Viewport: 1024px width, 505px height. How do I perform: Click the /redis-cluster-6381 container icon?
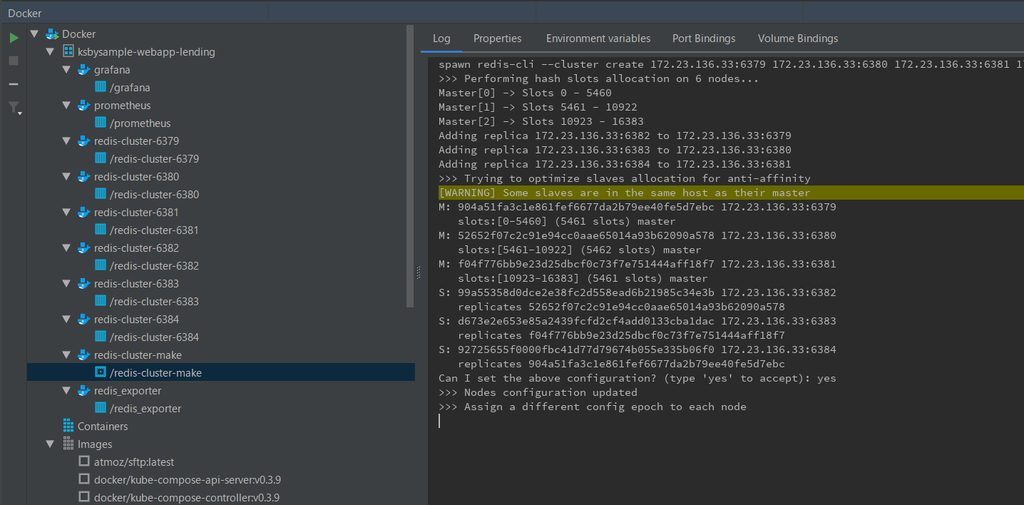click(100, 230)
